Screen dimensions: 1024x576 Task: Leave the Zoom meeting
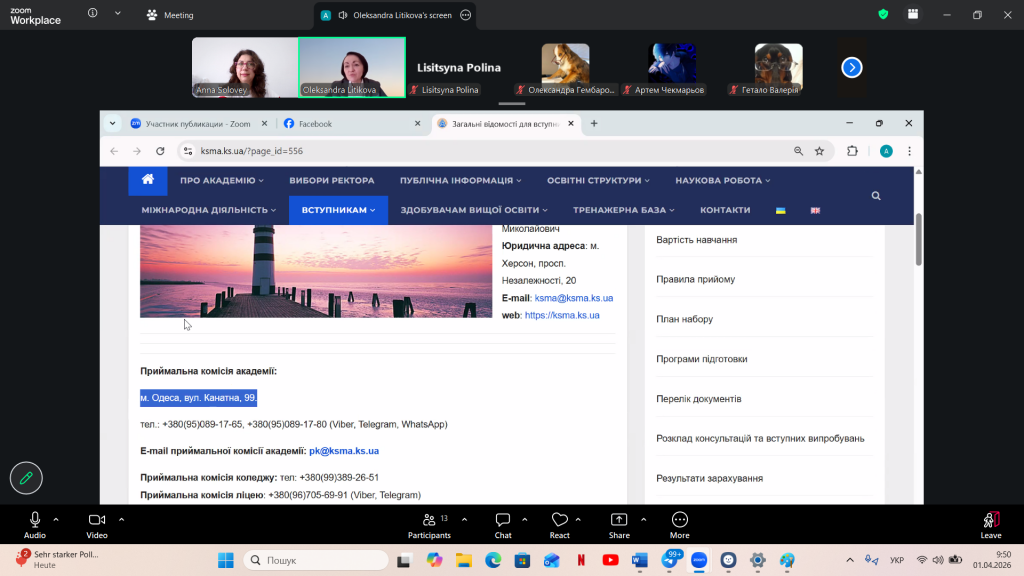pos(990,521)
